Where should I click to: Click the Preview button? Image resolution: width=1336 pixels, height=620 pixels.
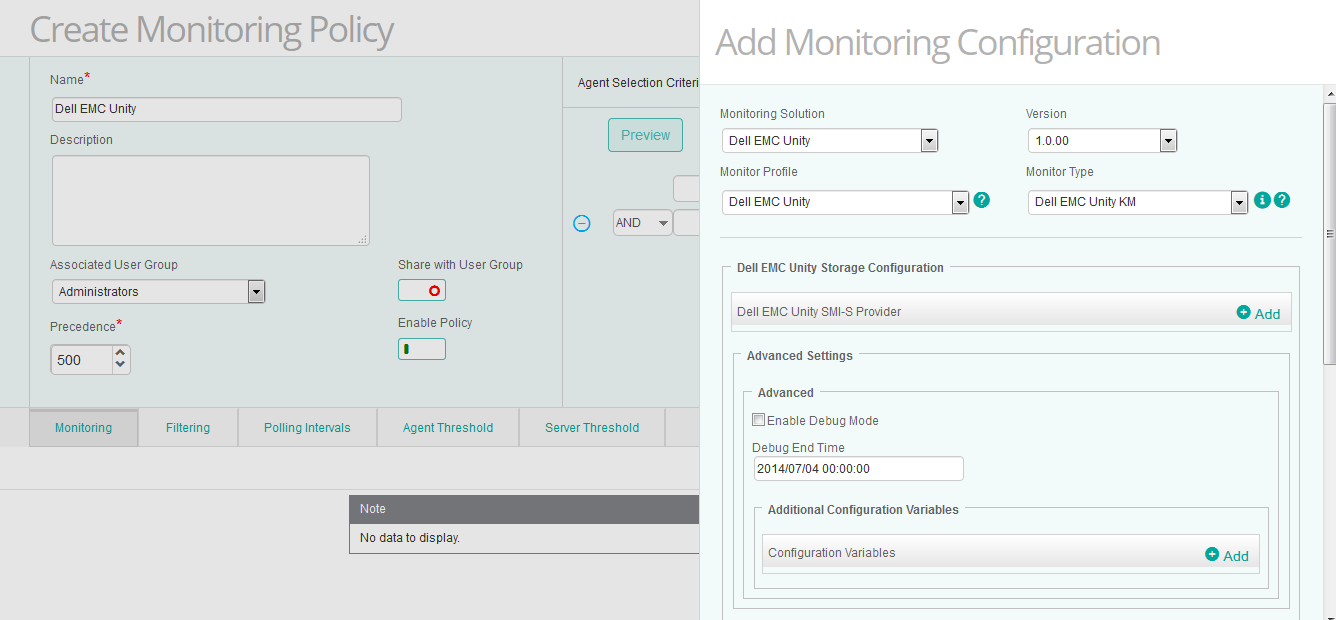click(x=645, y=134)
